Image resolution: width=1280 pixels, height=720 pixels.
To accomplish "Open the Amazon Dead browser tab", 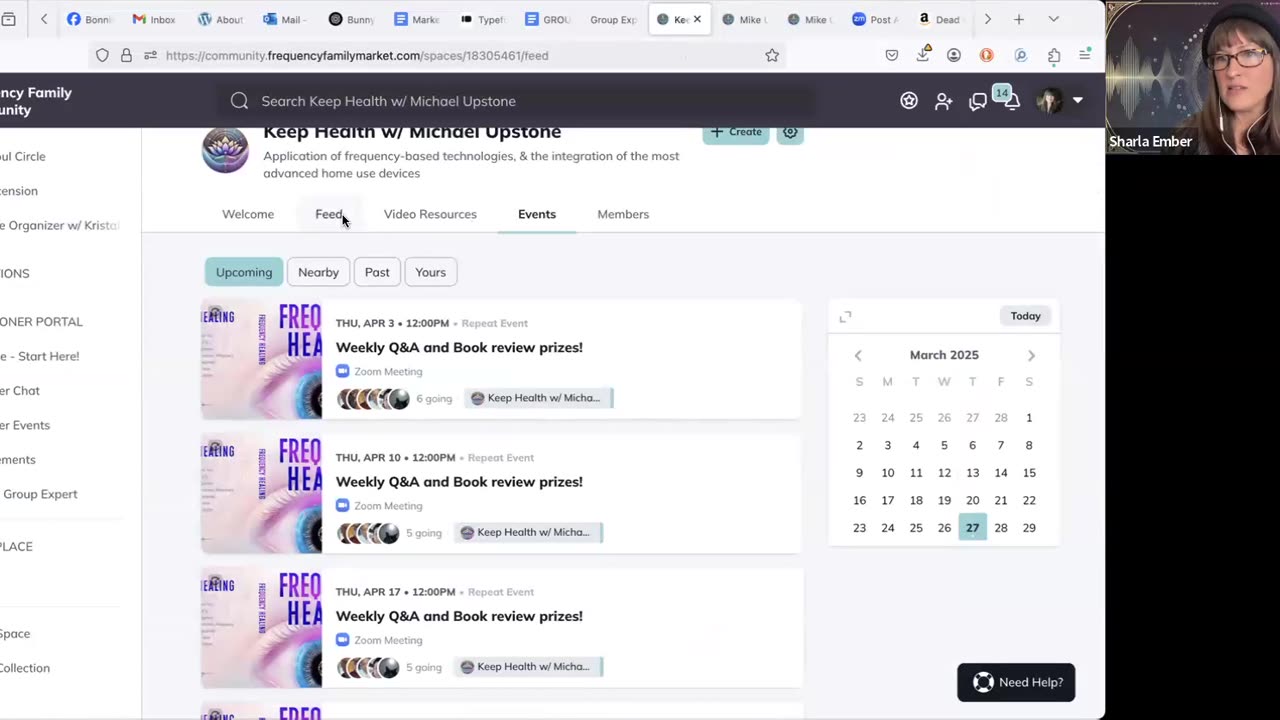I will pos(940,19).
